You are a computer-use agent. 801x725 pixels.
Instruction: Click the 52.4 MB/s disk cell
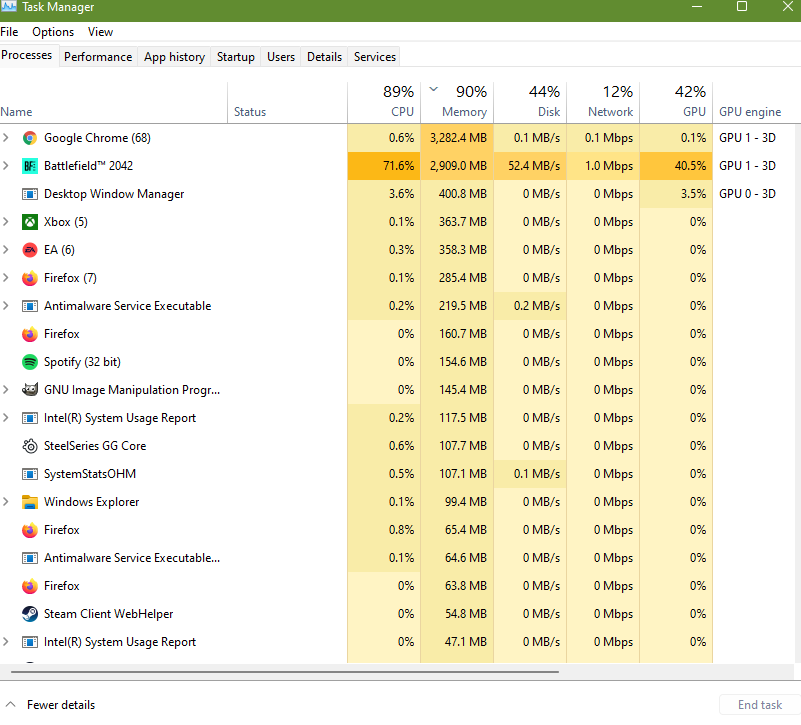tap(530, 166)
